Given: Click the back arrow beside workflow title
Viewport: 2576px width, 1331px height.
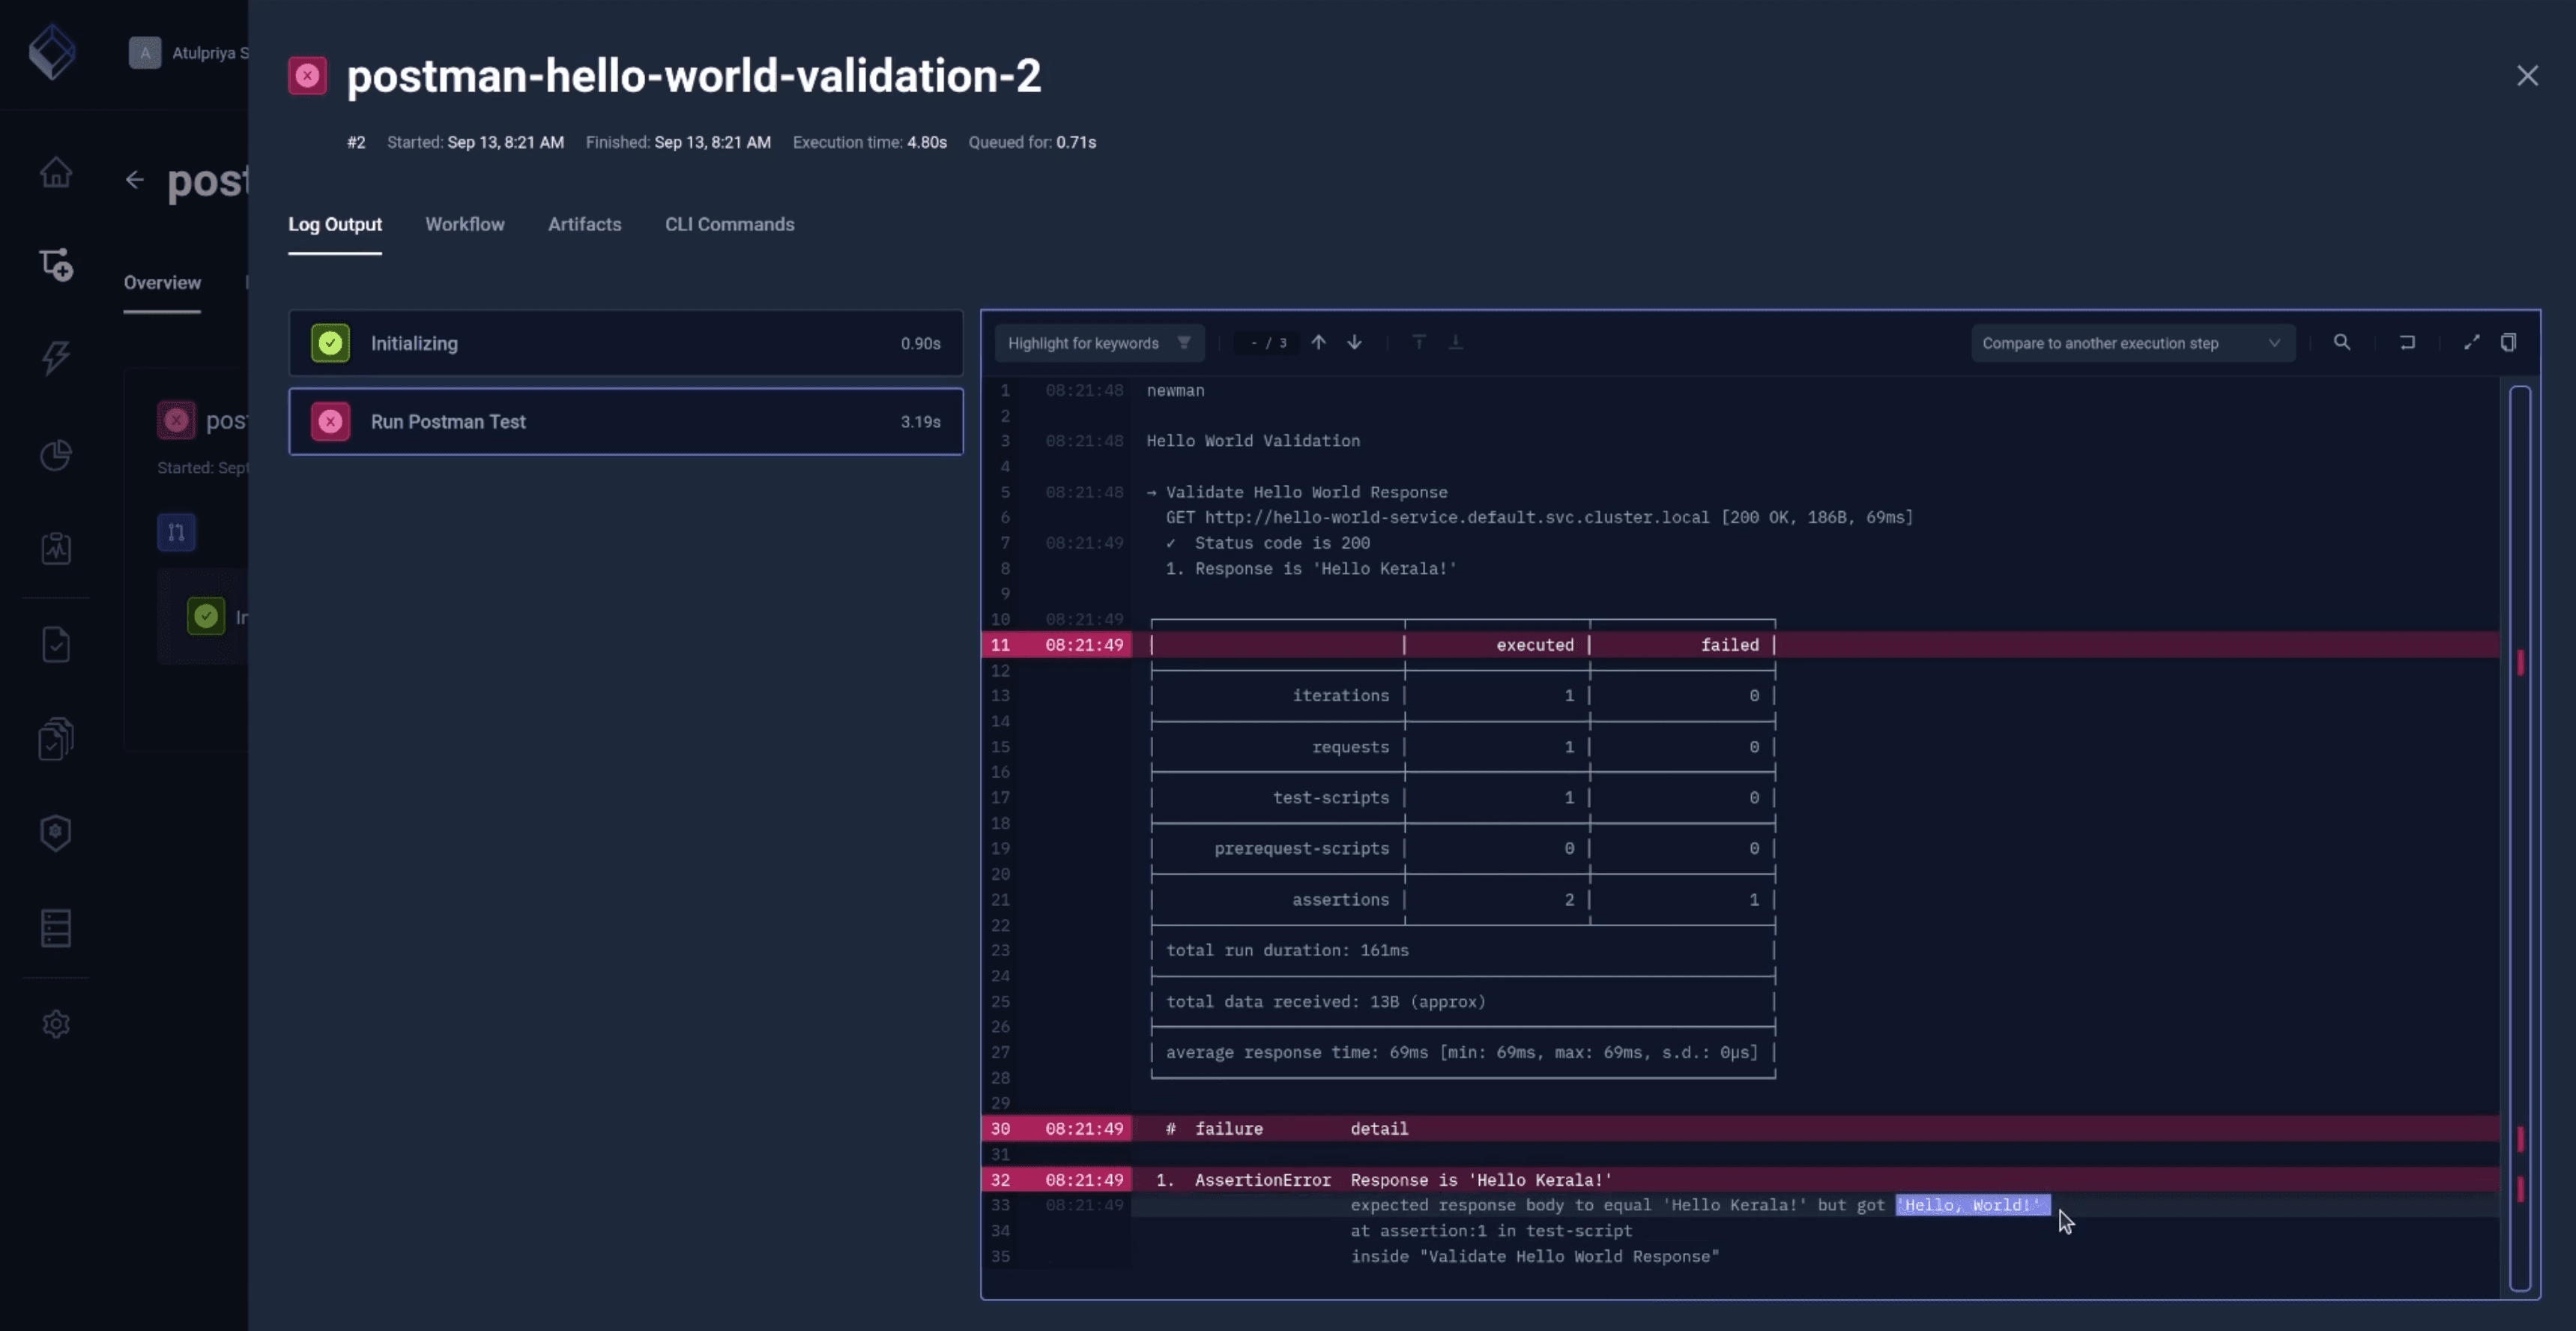Looking at the screenshot, I should [135, 180].
